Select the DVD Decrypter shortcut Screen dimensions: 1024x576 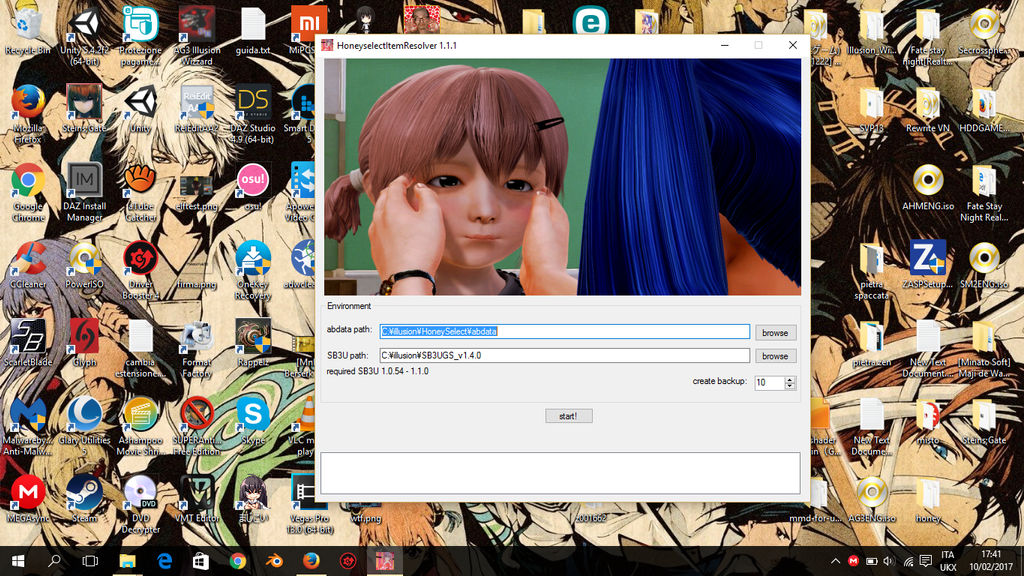click(x=140, y=505)
